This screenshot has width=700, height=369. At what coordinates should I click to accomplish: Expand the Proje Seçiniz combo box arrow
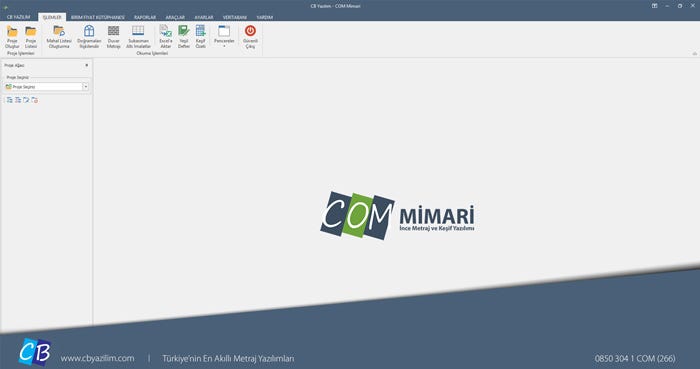86,87
